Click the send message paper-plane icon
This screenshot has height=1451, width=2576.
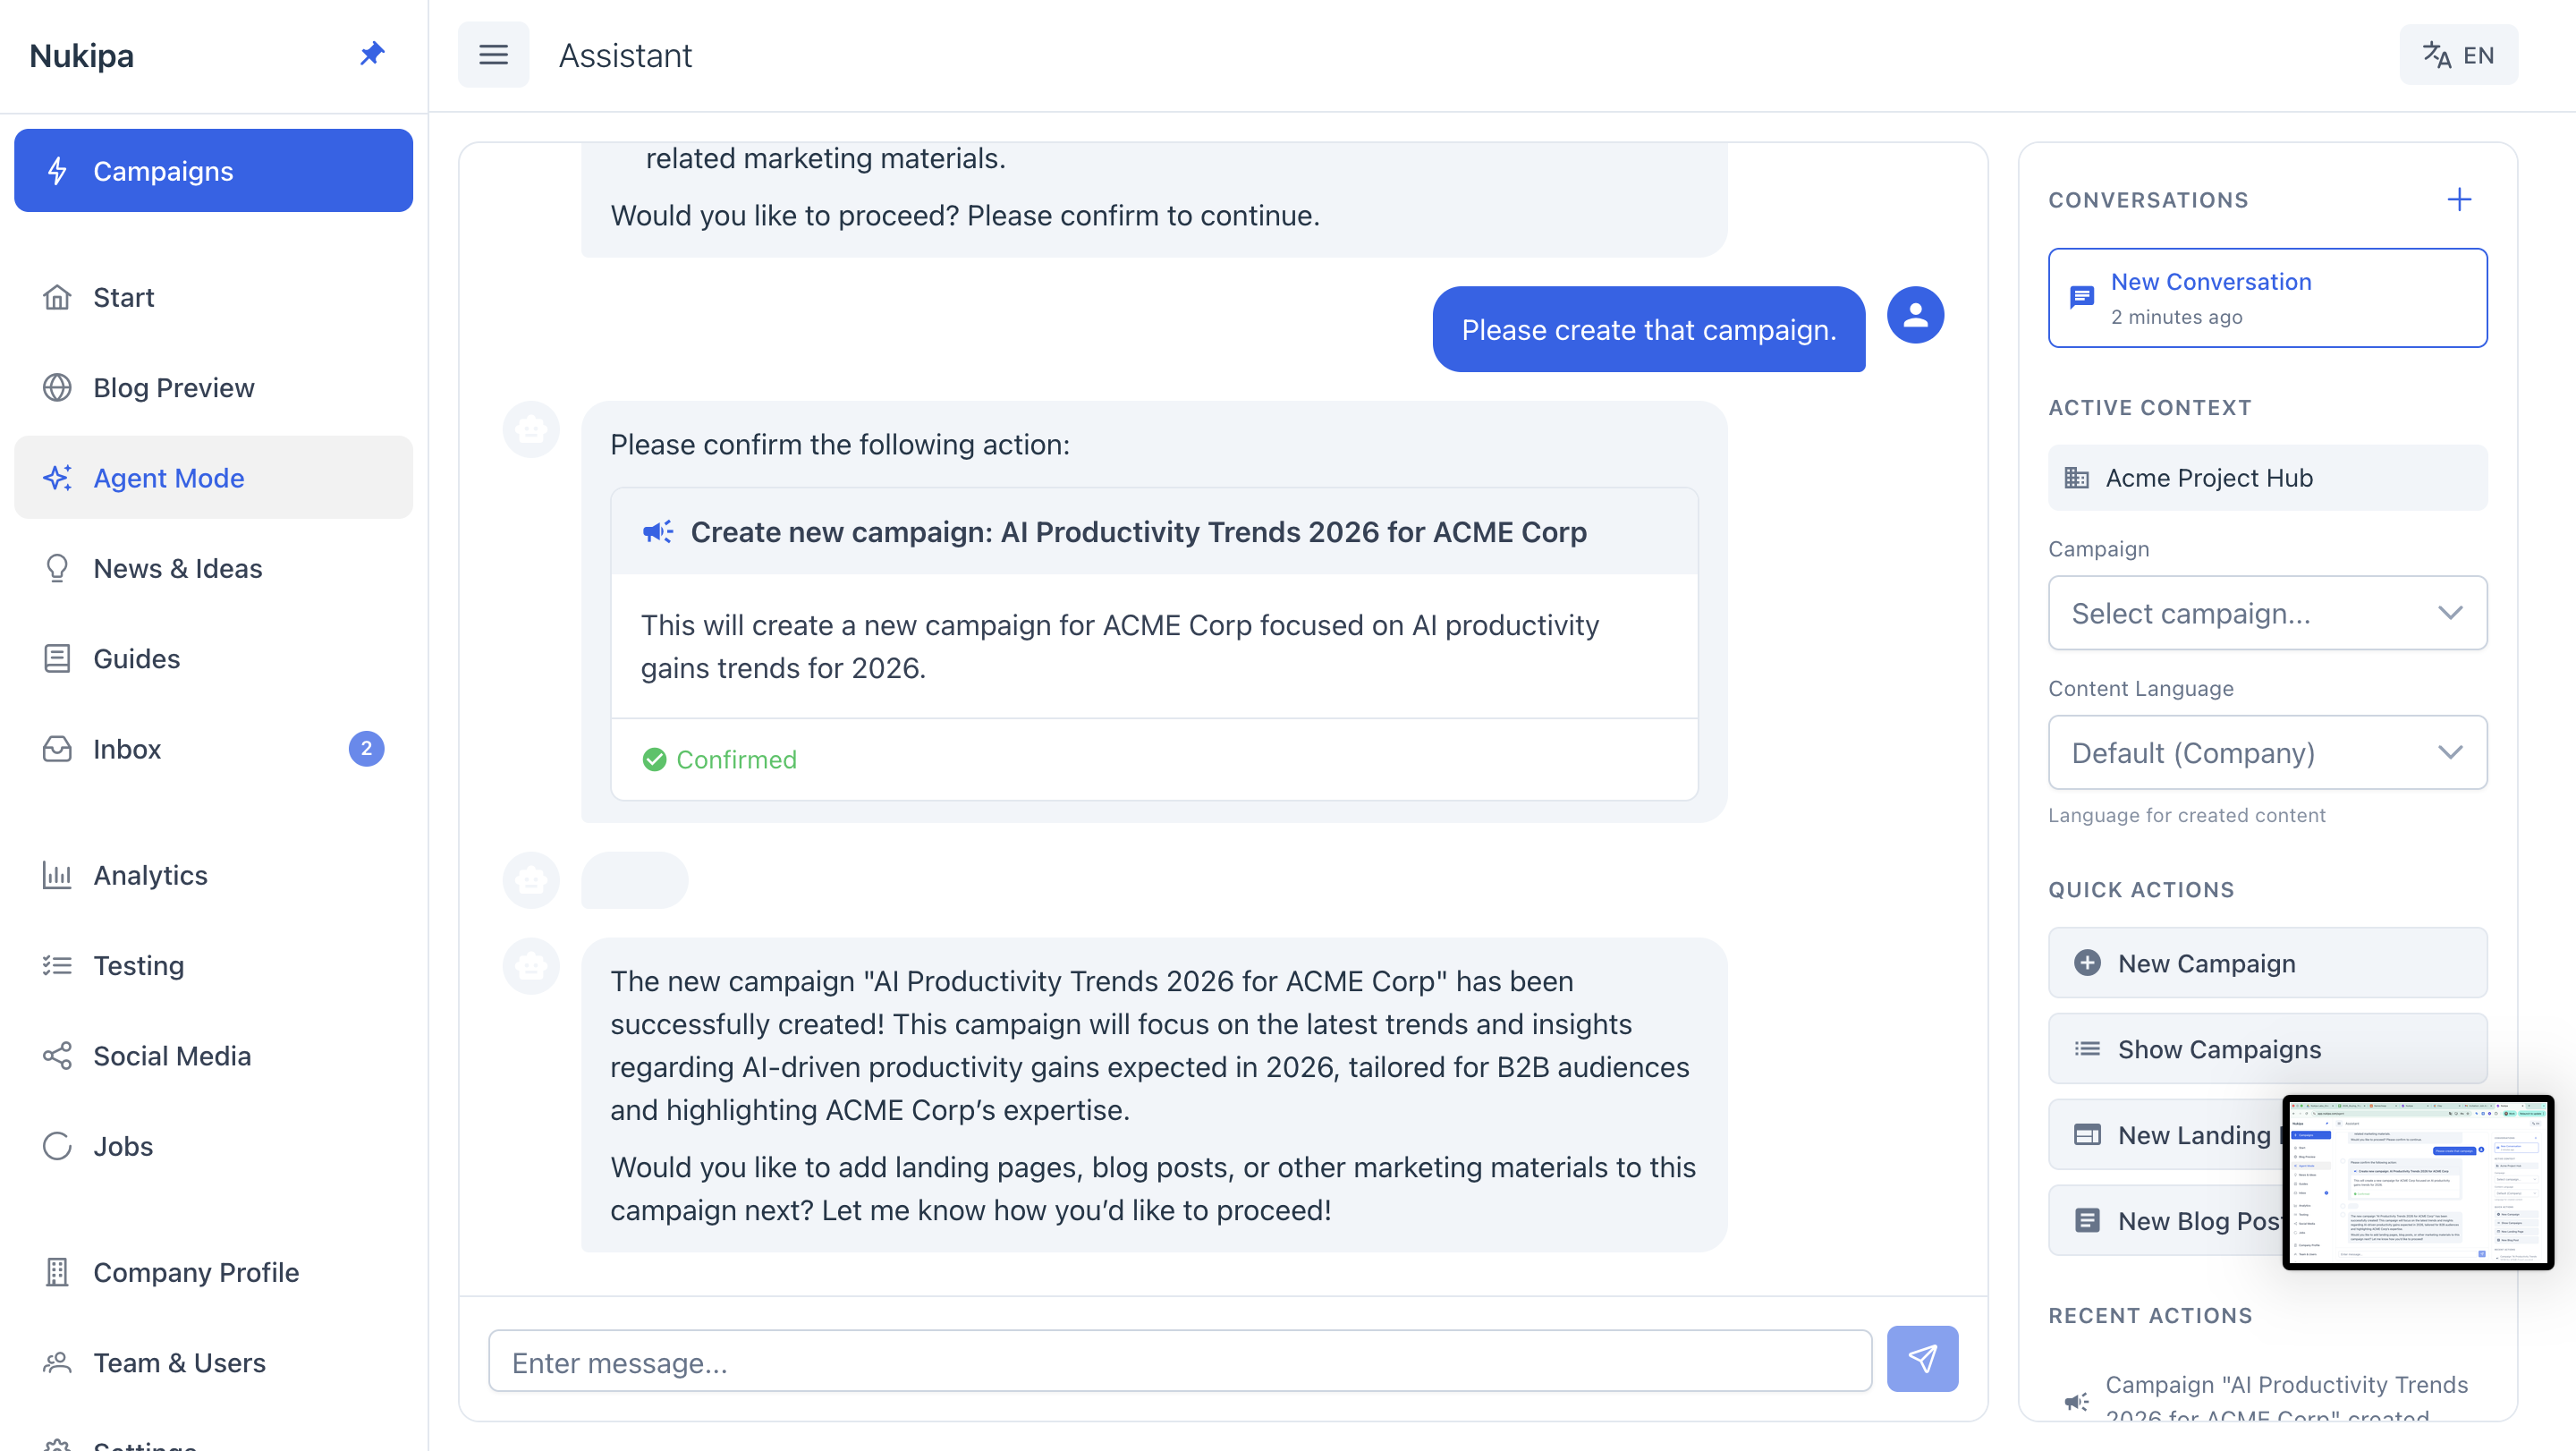click(1921, 1358)
